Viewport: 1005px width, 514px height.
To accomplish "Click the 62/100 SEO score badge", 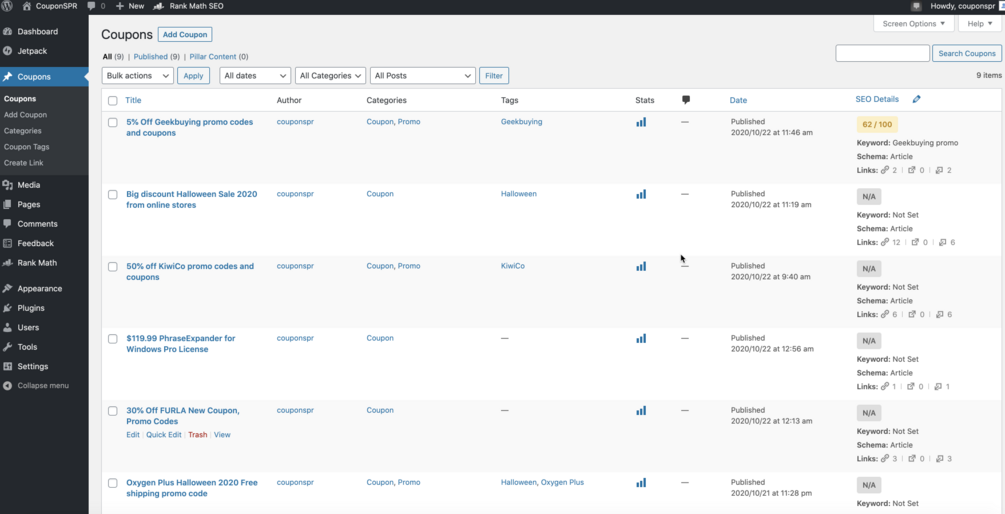I will click(x=877, y=125).
